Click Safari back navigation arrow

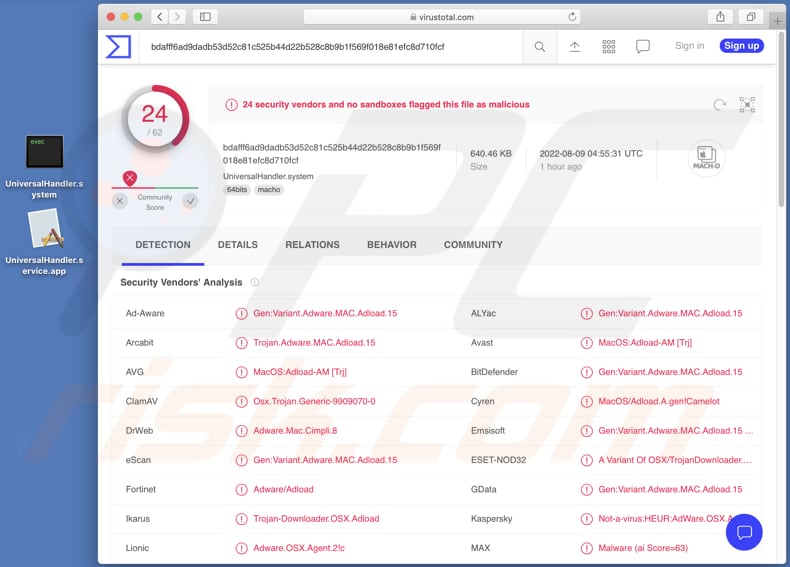(x=160, y=17)
